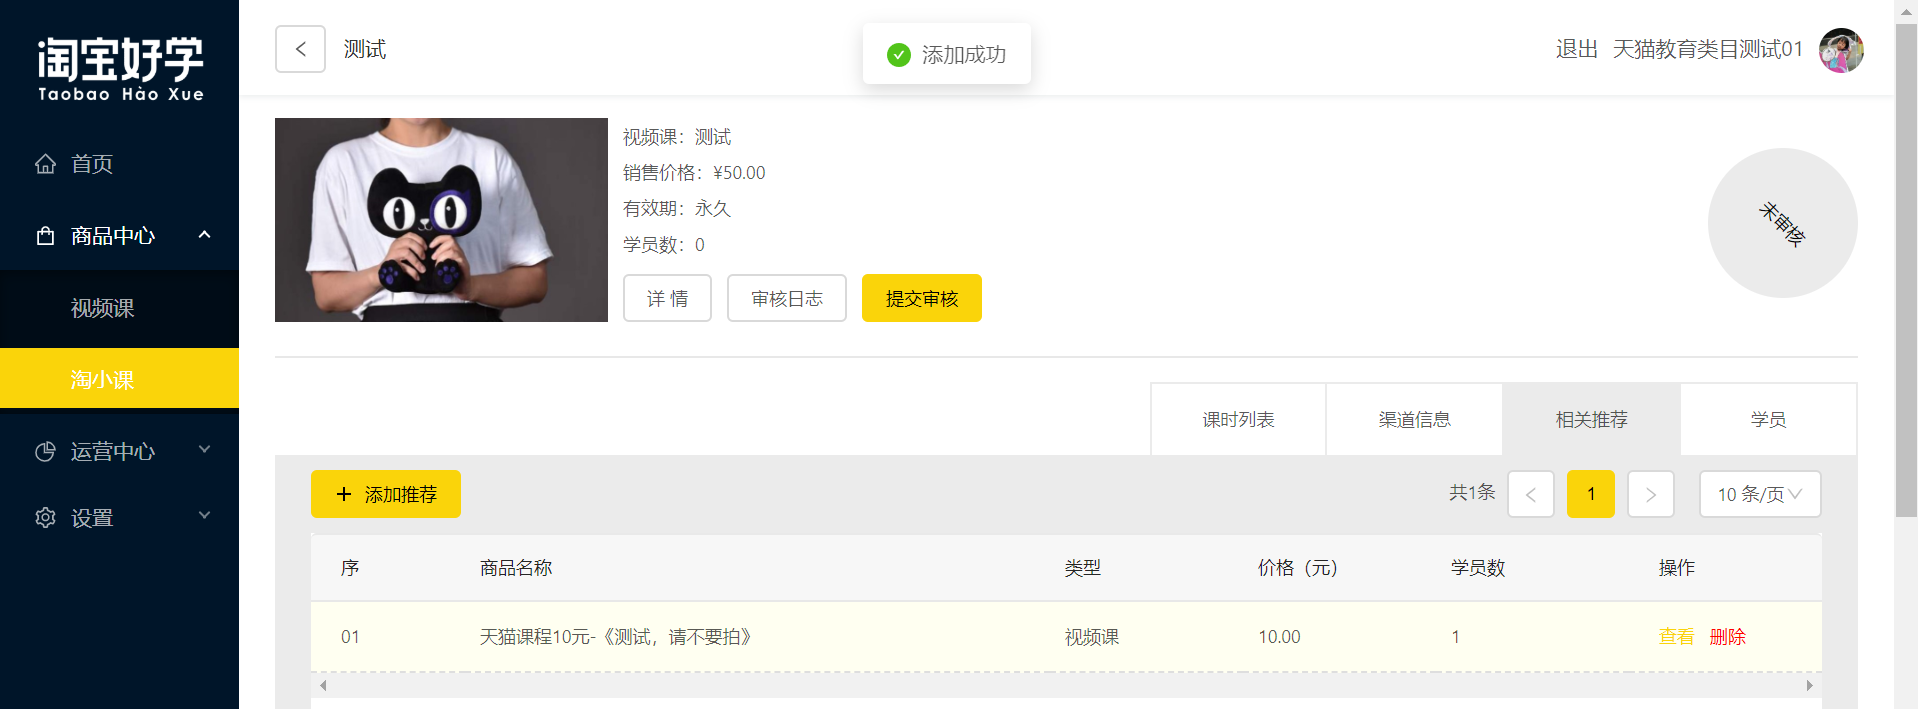Viewport: 1918px width, 709px height.
Task: Click the 添加成功 toast message text
Action: tap(964, 54)
